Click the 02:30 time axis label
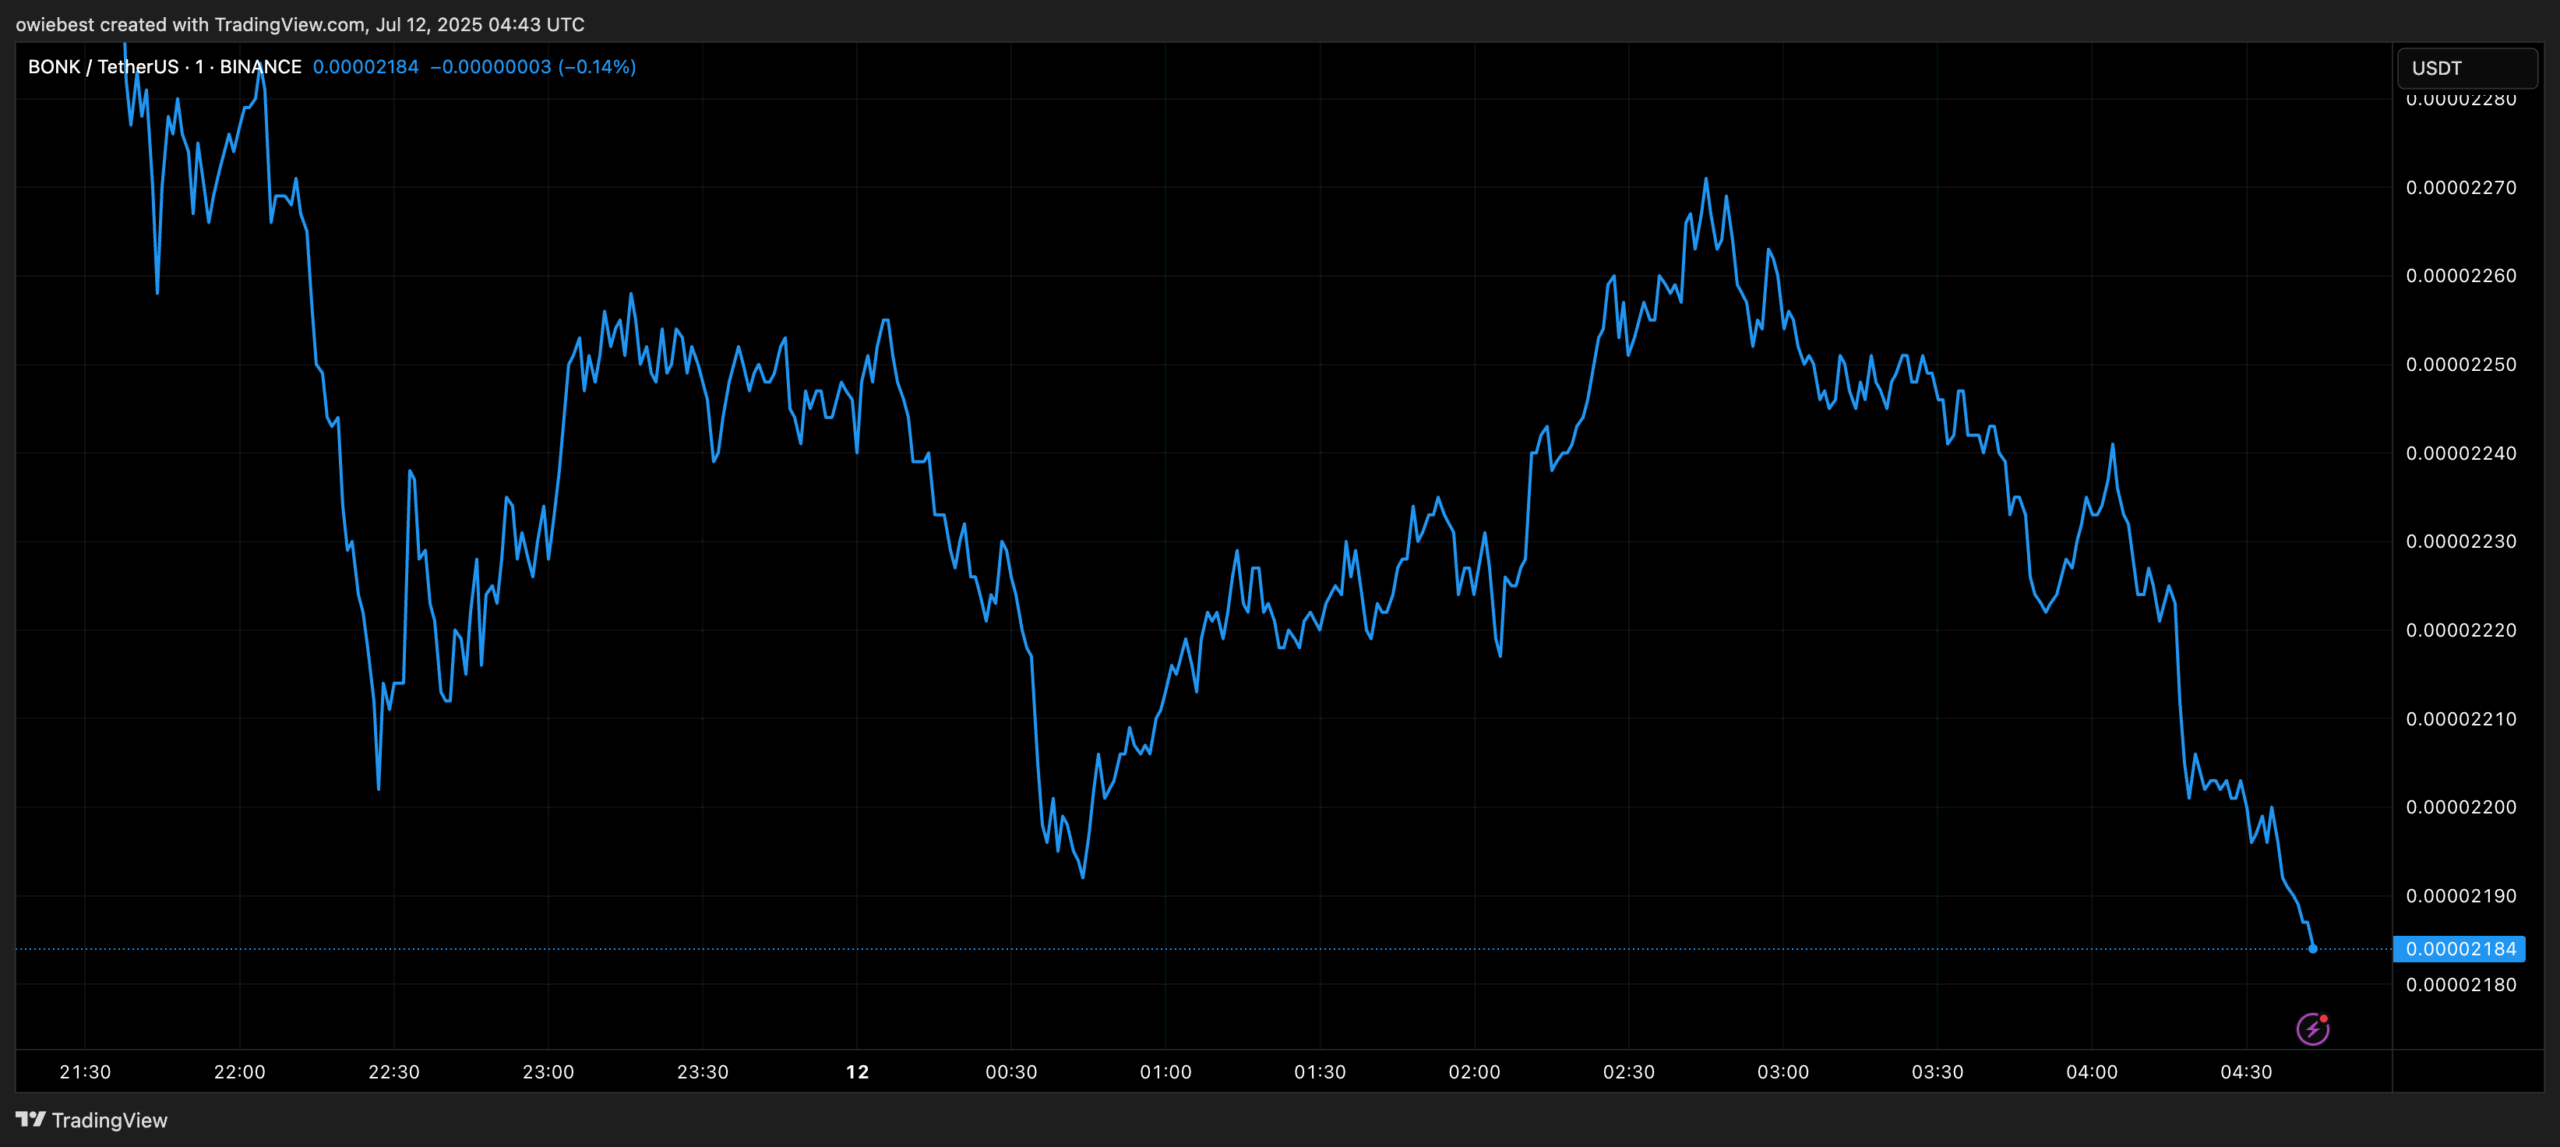This screenshot has height=1147, width=2560. tap(1629, 1072)
